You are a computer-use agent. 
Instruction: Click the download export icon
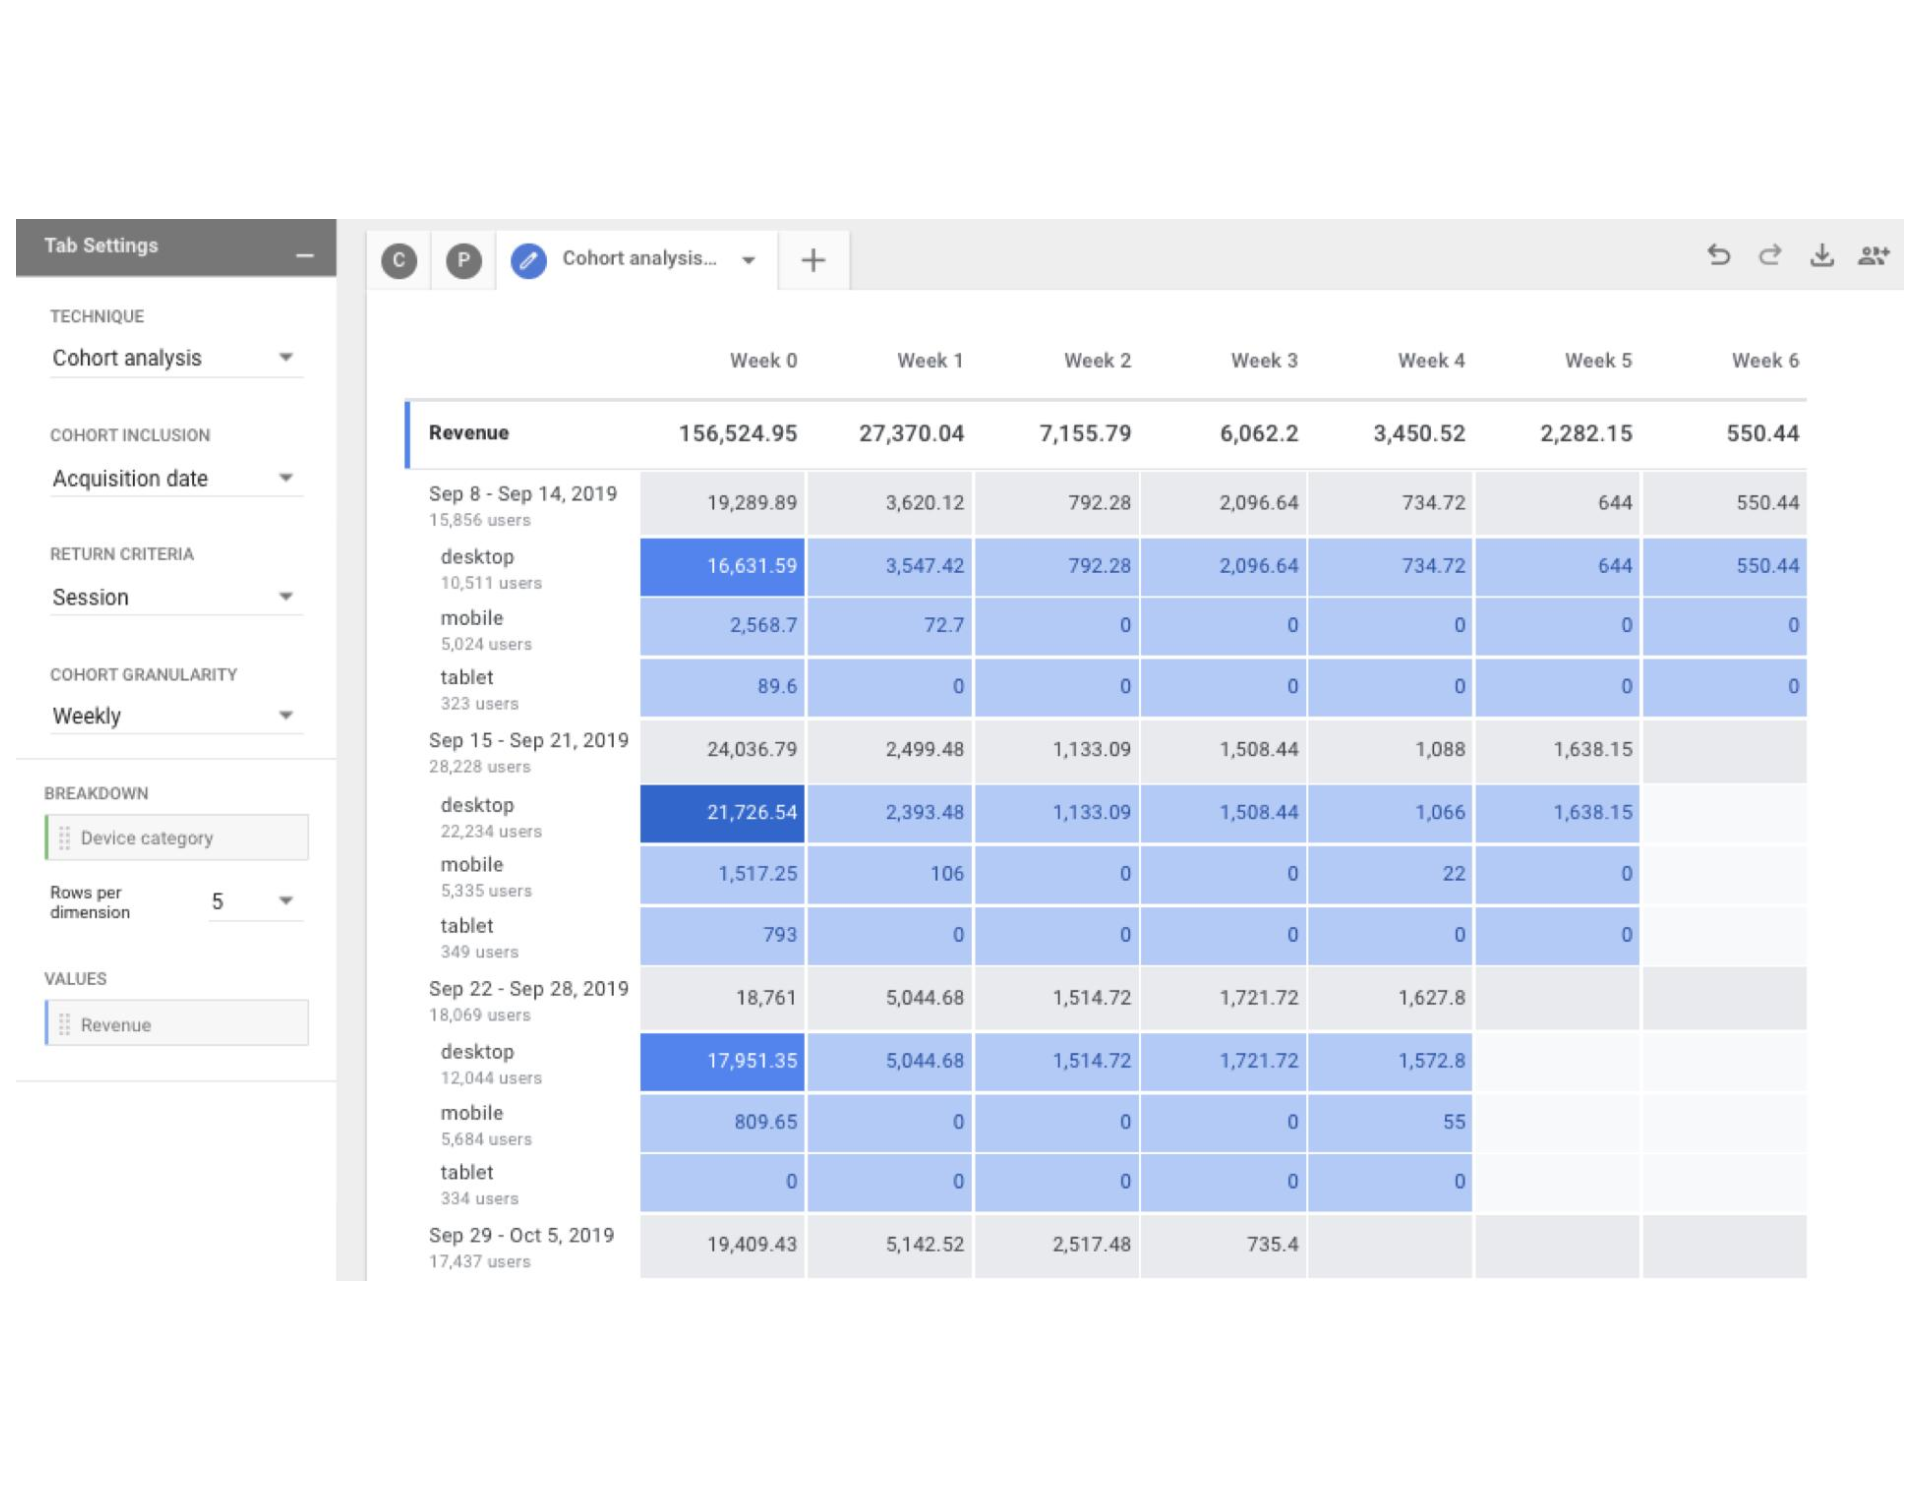(1821, 255)
